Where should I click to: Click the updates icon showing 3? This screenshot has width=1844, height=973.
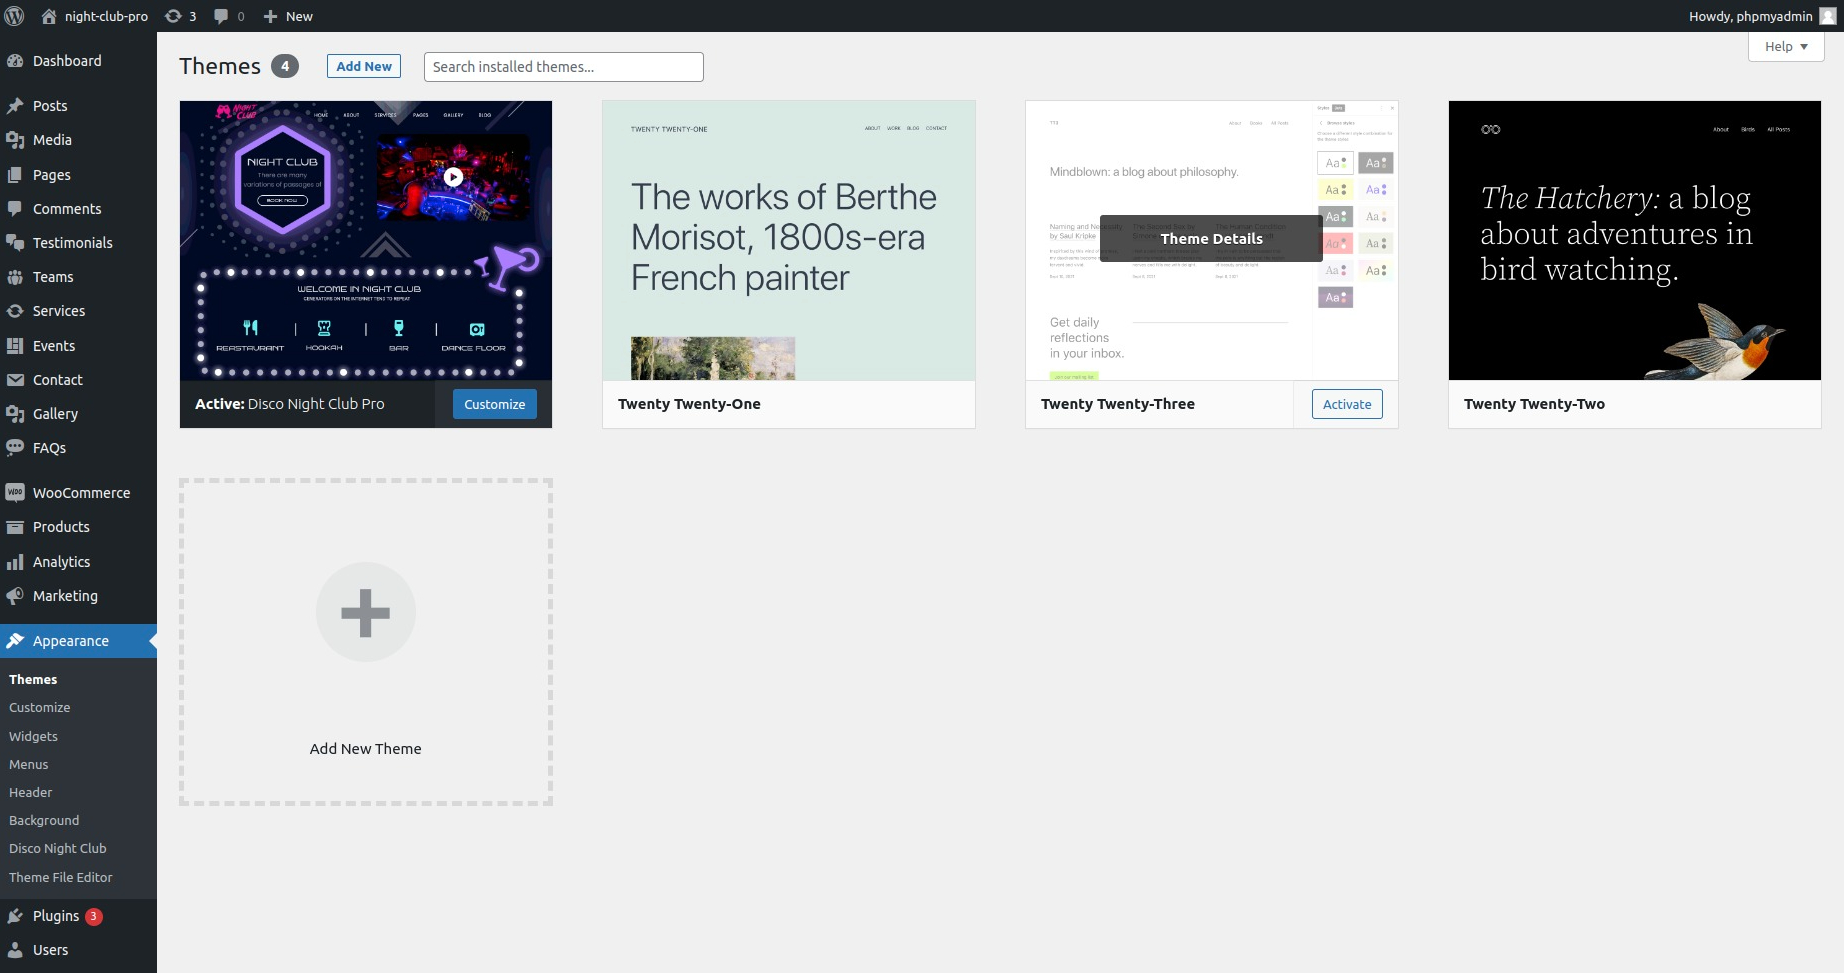173,16
